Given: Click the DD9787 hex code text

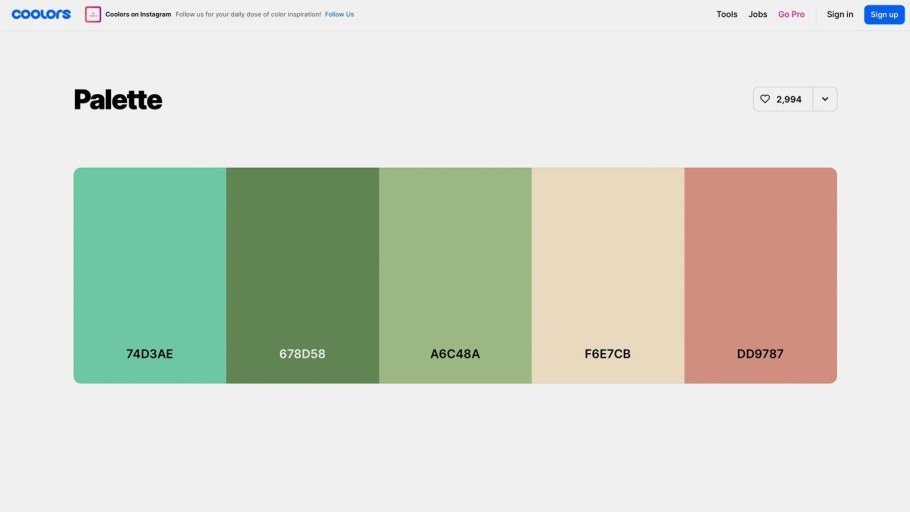Looking at the screenshot, I should pyautogui.click(x=760, y=354).
